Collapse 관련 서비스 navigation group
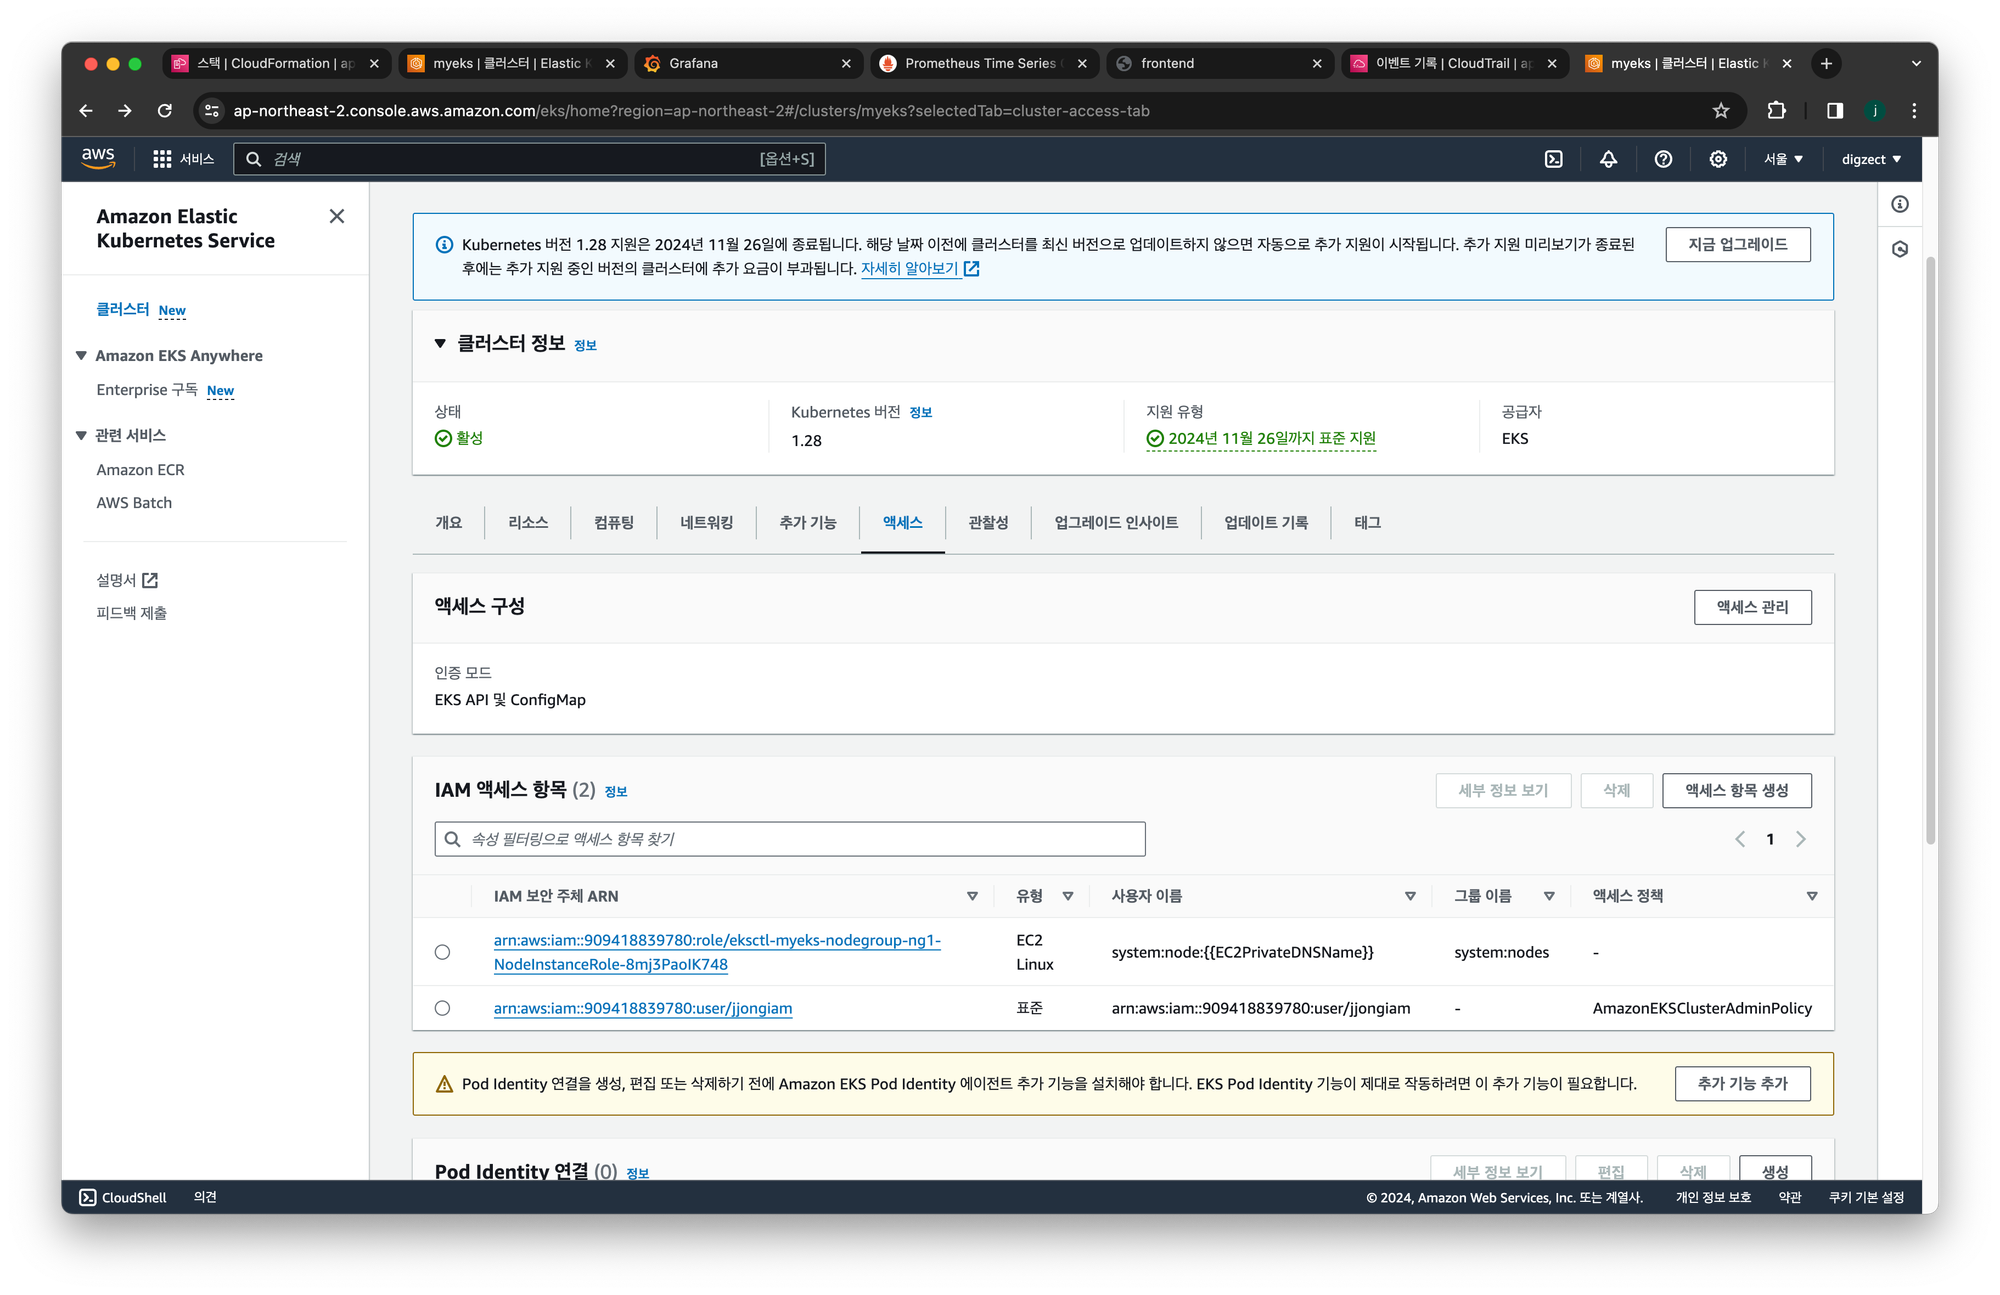Viewport: 2000px width, 1295px height. pyautogui.click(x=82, y=435)
